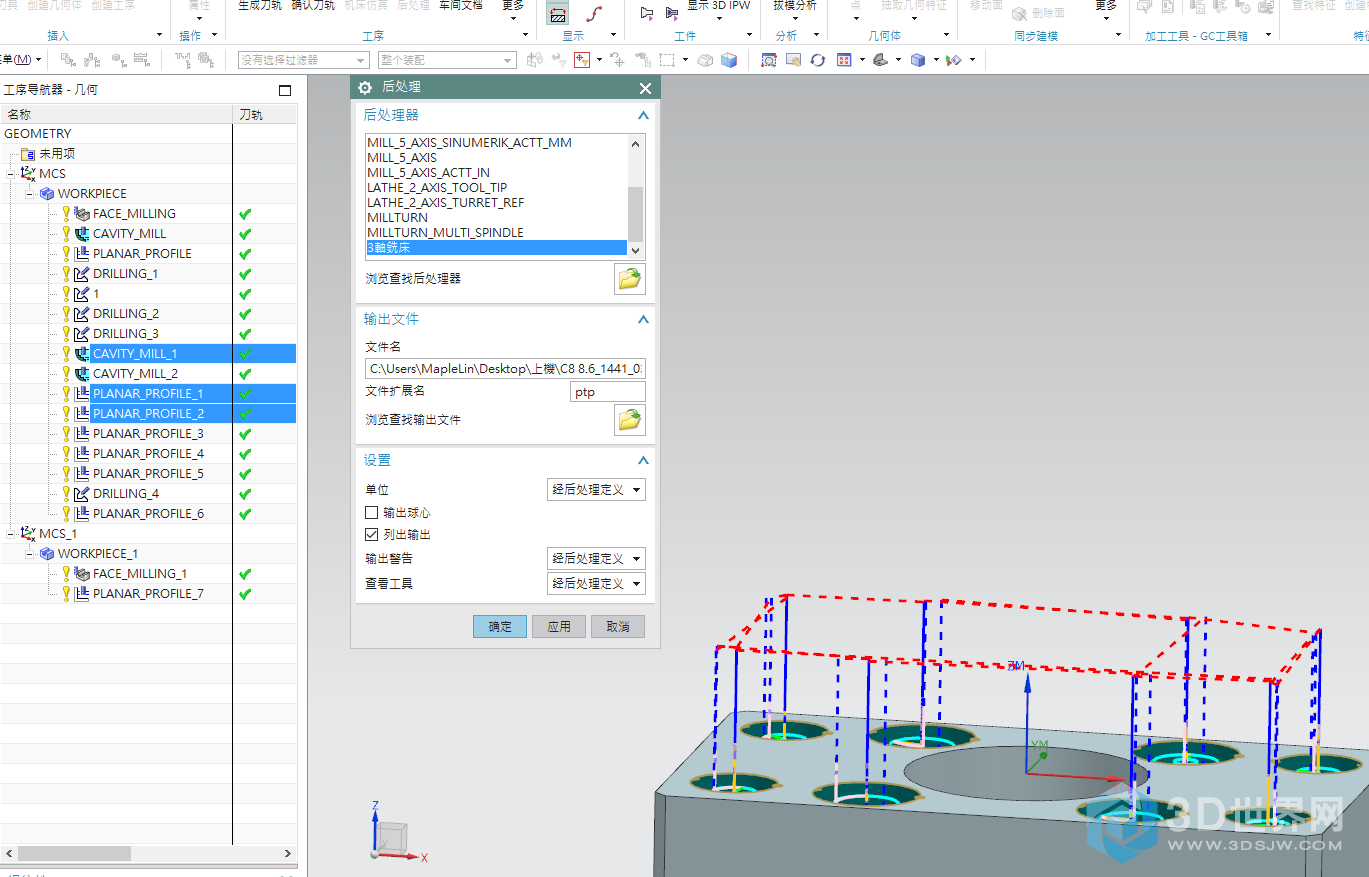
Task: Click the WORKPIECE geometry icon
Action: (47, 194)
